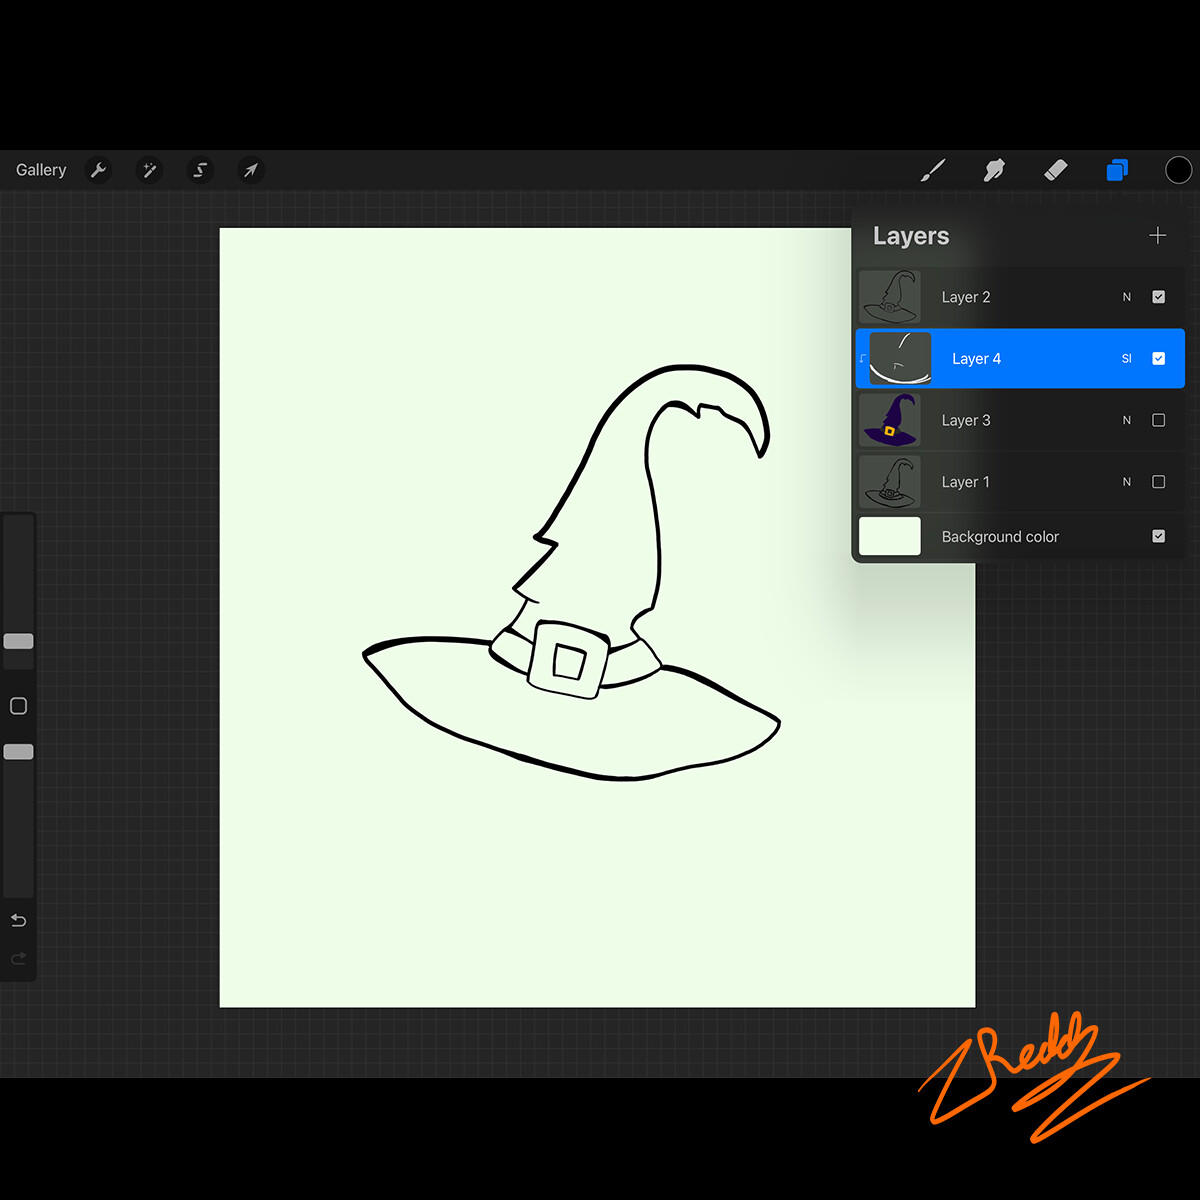Select the Layer 1 row name
This screenshot has height=1200, width=1200.
[966, 482]
